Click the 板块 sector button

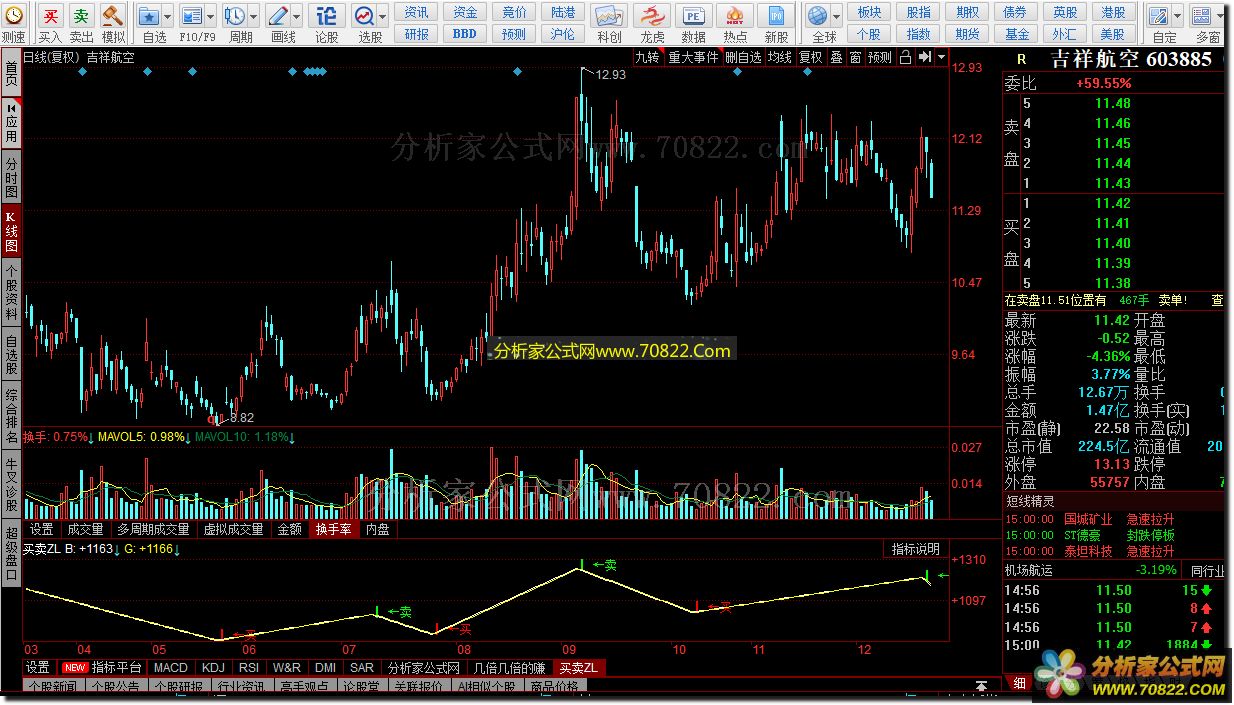870,12
